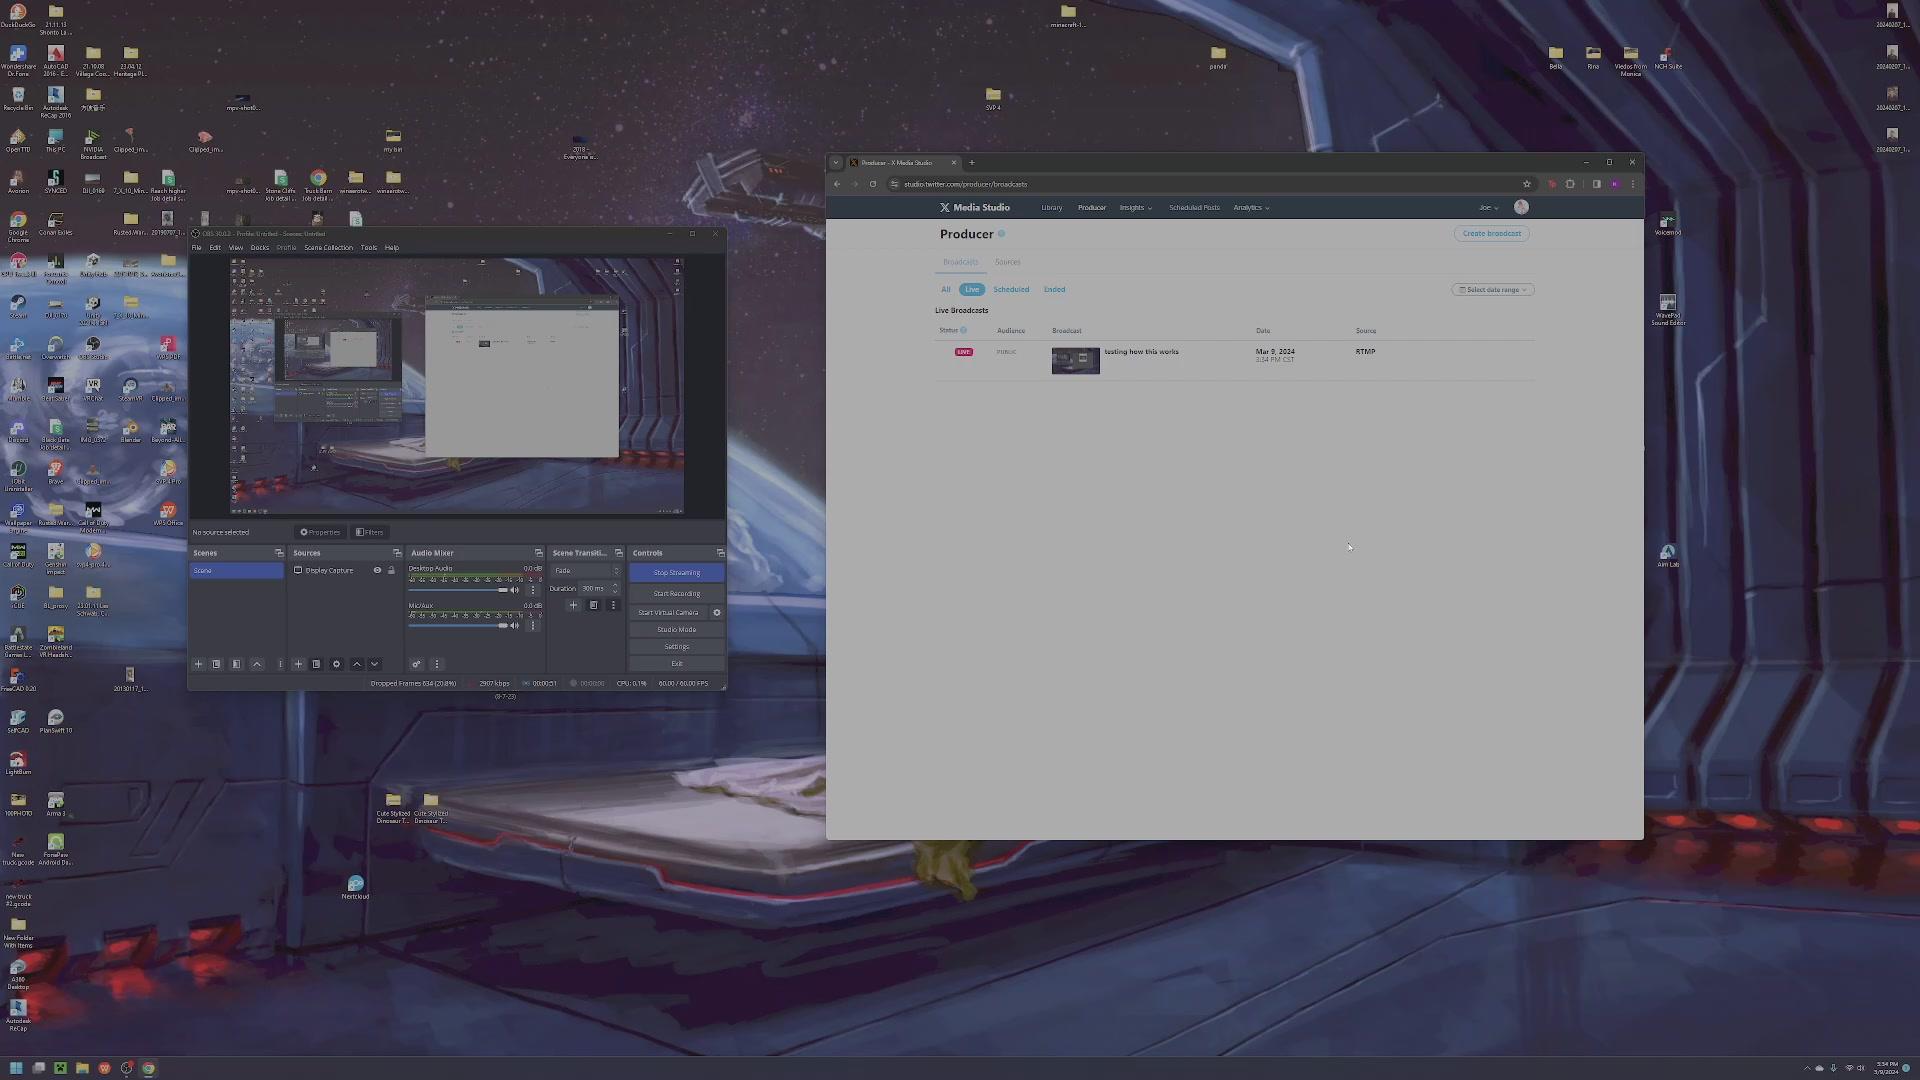Click the Stop Streaming button
1920x1080 pixels.
[x=677, y=573]
